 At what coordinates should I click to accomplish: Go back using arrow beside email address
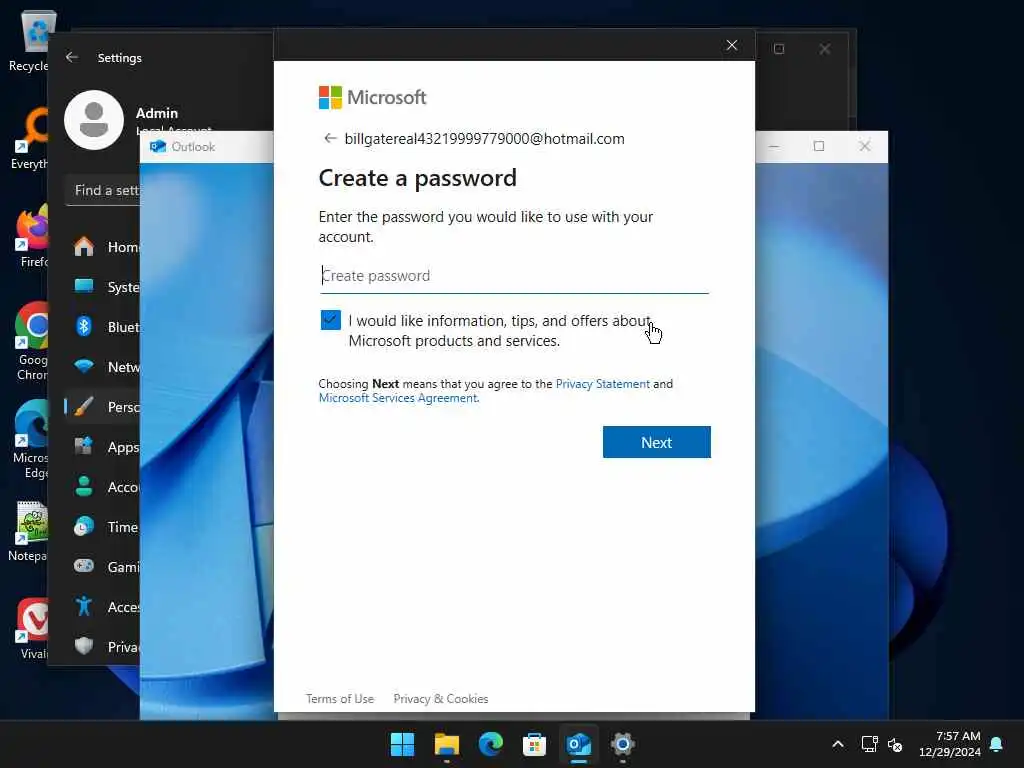point(330,138)
